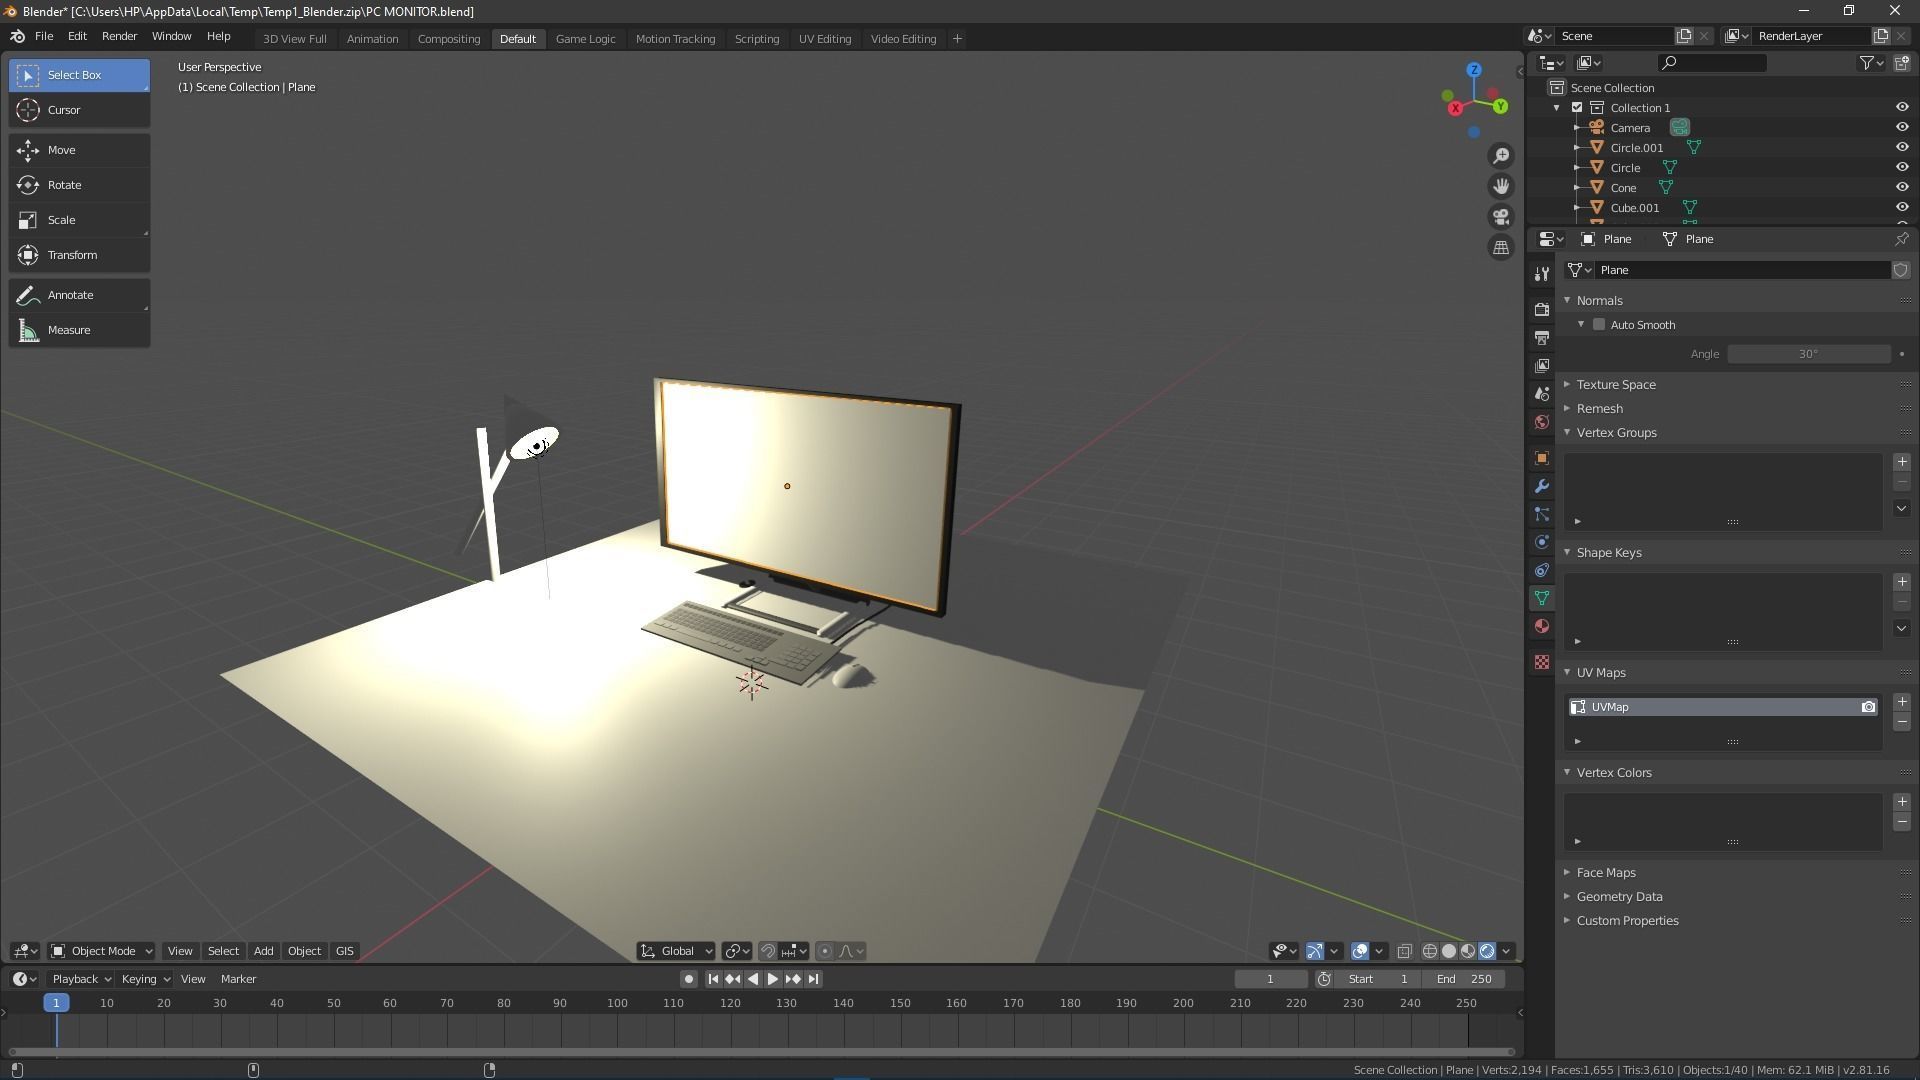Select the Cursor tool
Viewport: 1920px width, 1080px height.
tap(80, 110)
